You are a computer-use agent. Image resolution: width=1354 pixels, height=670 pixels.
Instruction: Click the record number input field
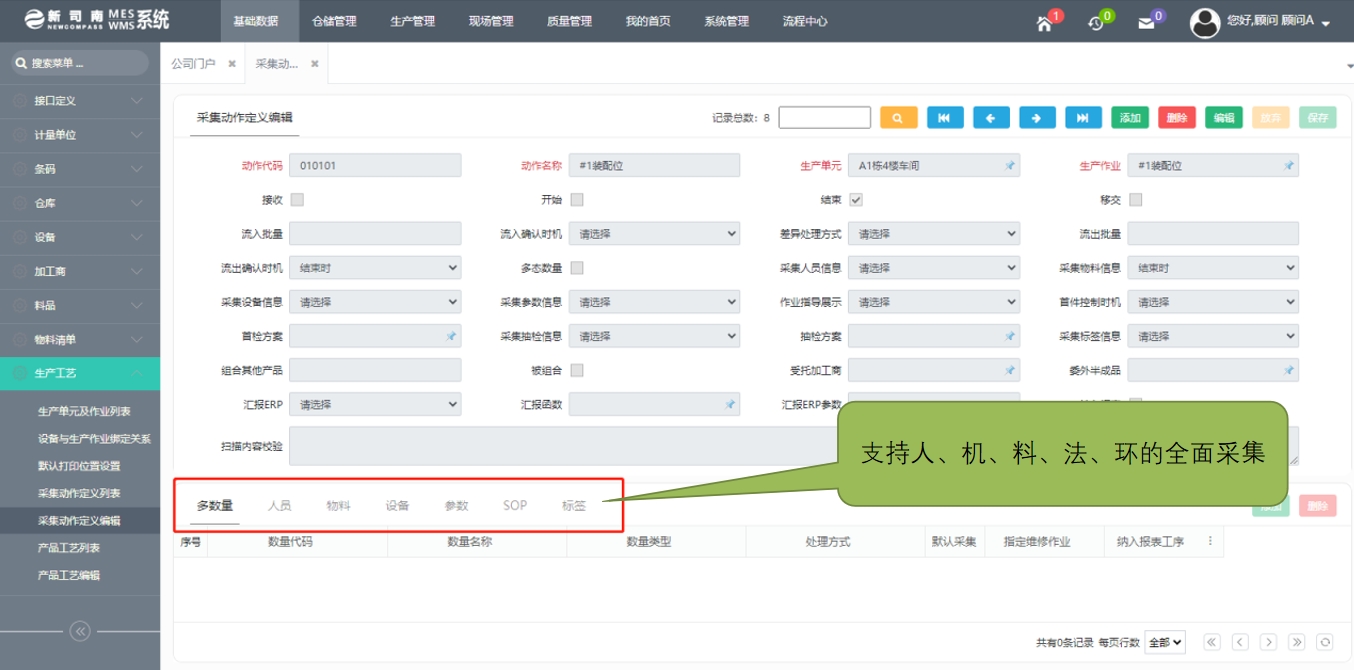[824, 118]
